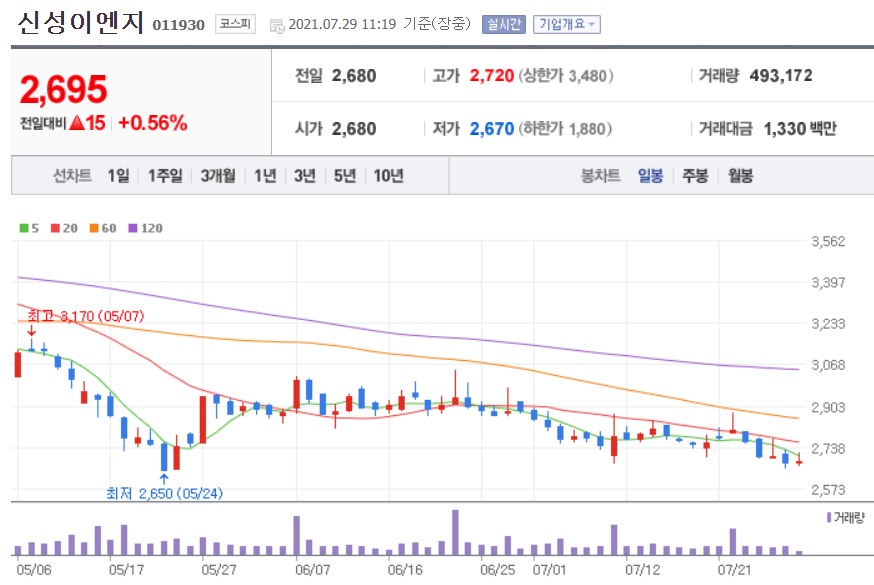
Task: Click the calendar clock icon beside the date
Action: pyautogui.click(x=276, y=26)
